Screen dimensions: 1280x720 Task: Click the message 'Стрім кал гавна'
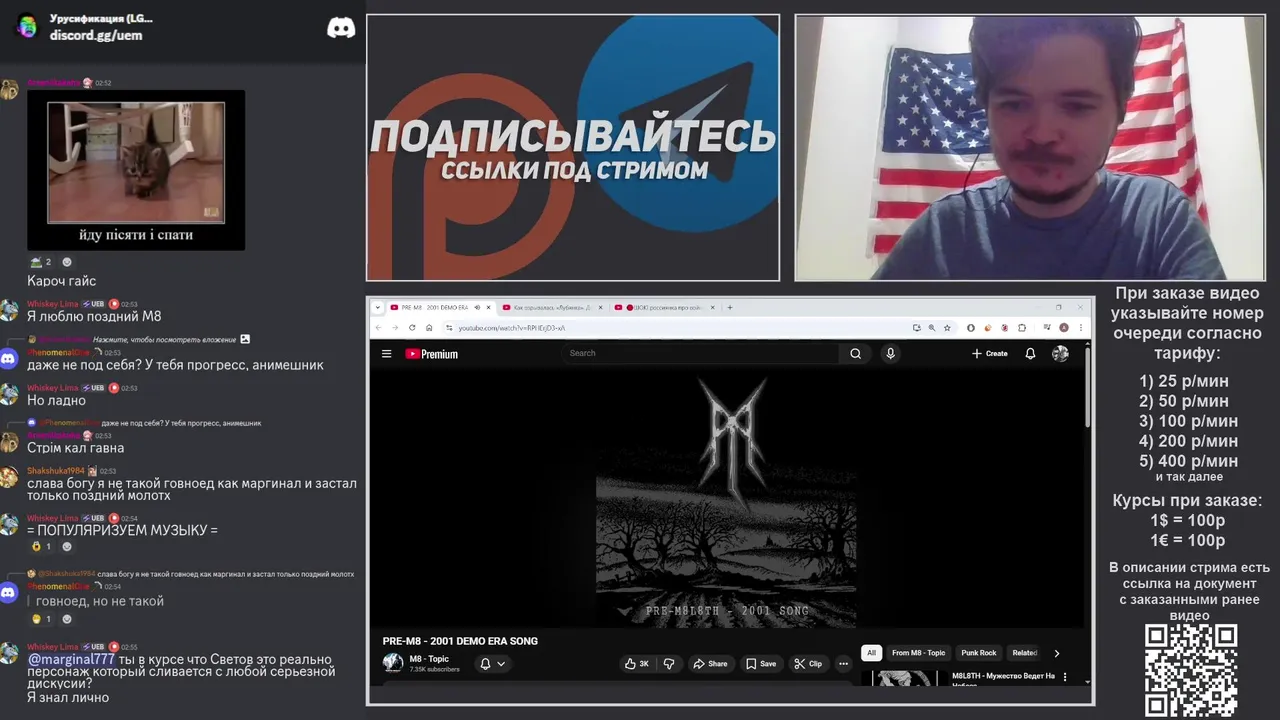(x=76, y=448)
